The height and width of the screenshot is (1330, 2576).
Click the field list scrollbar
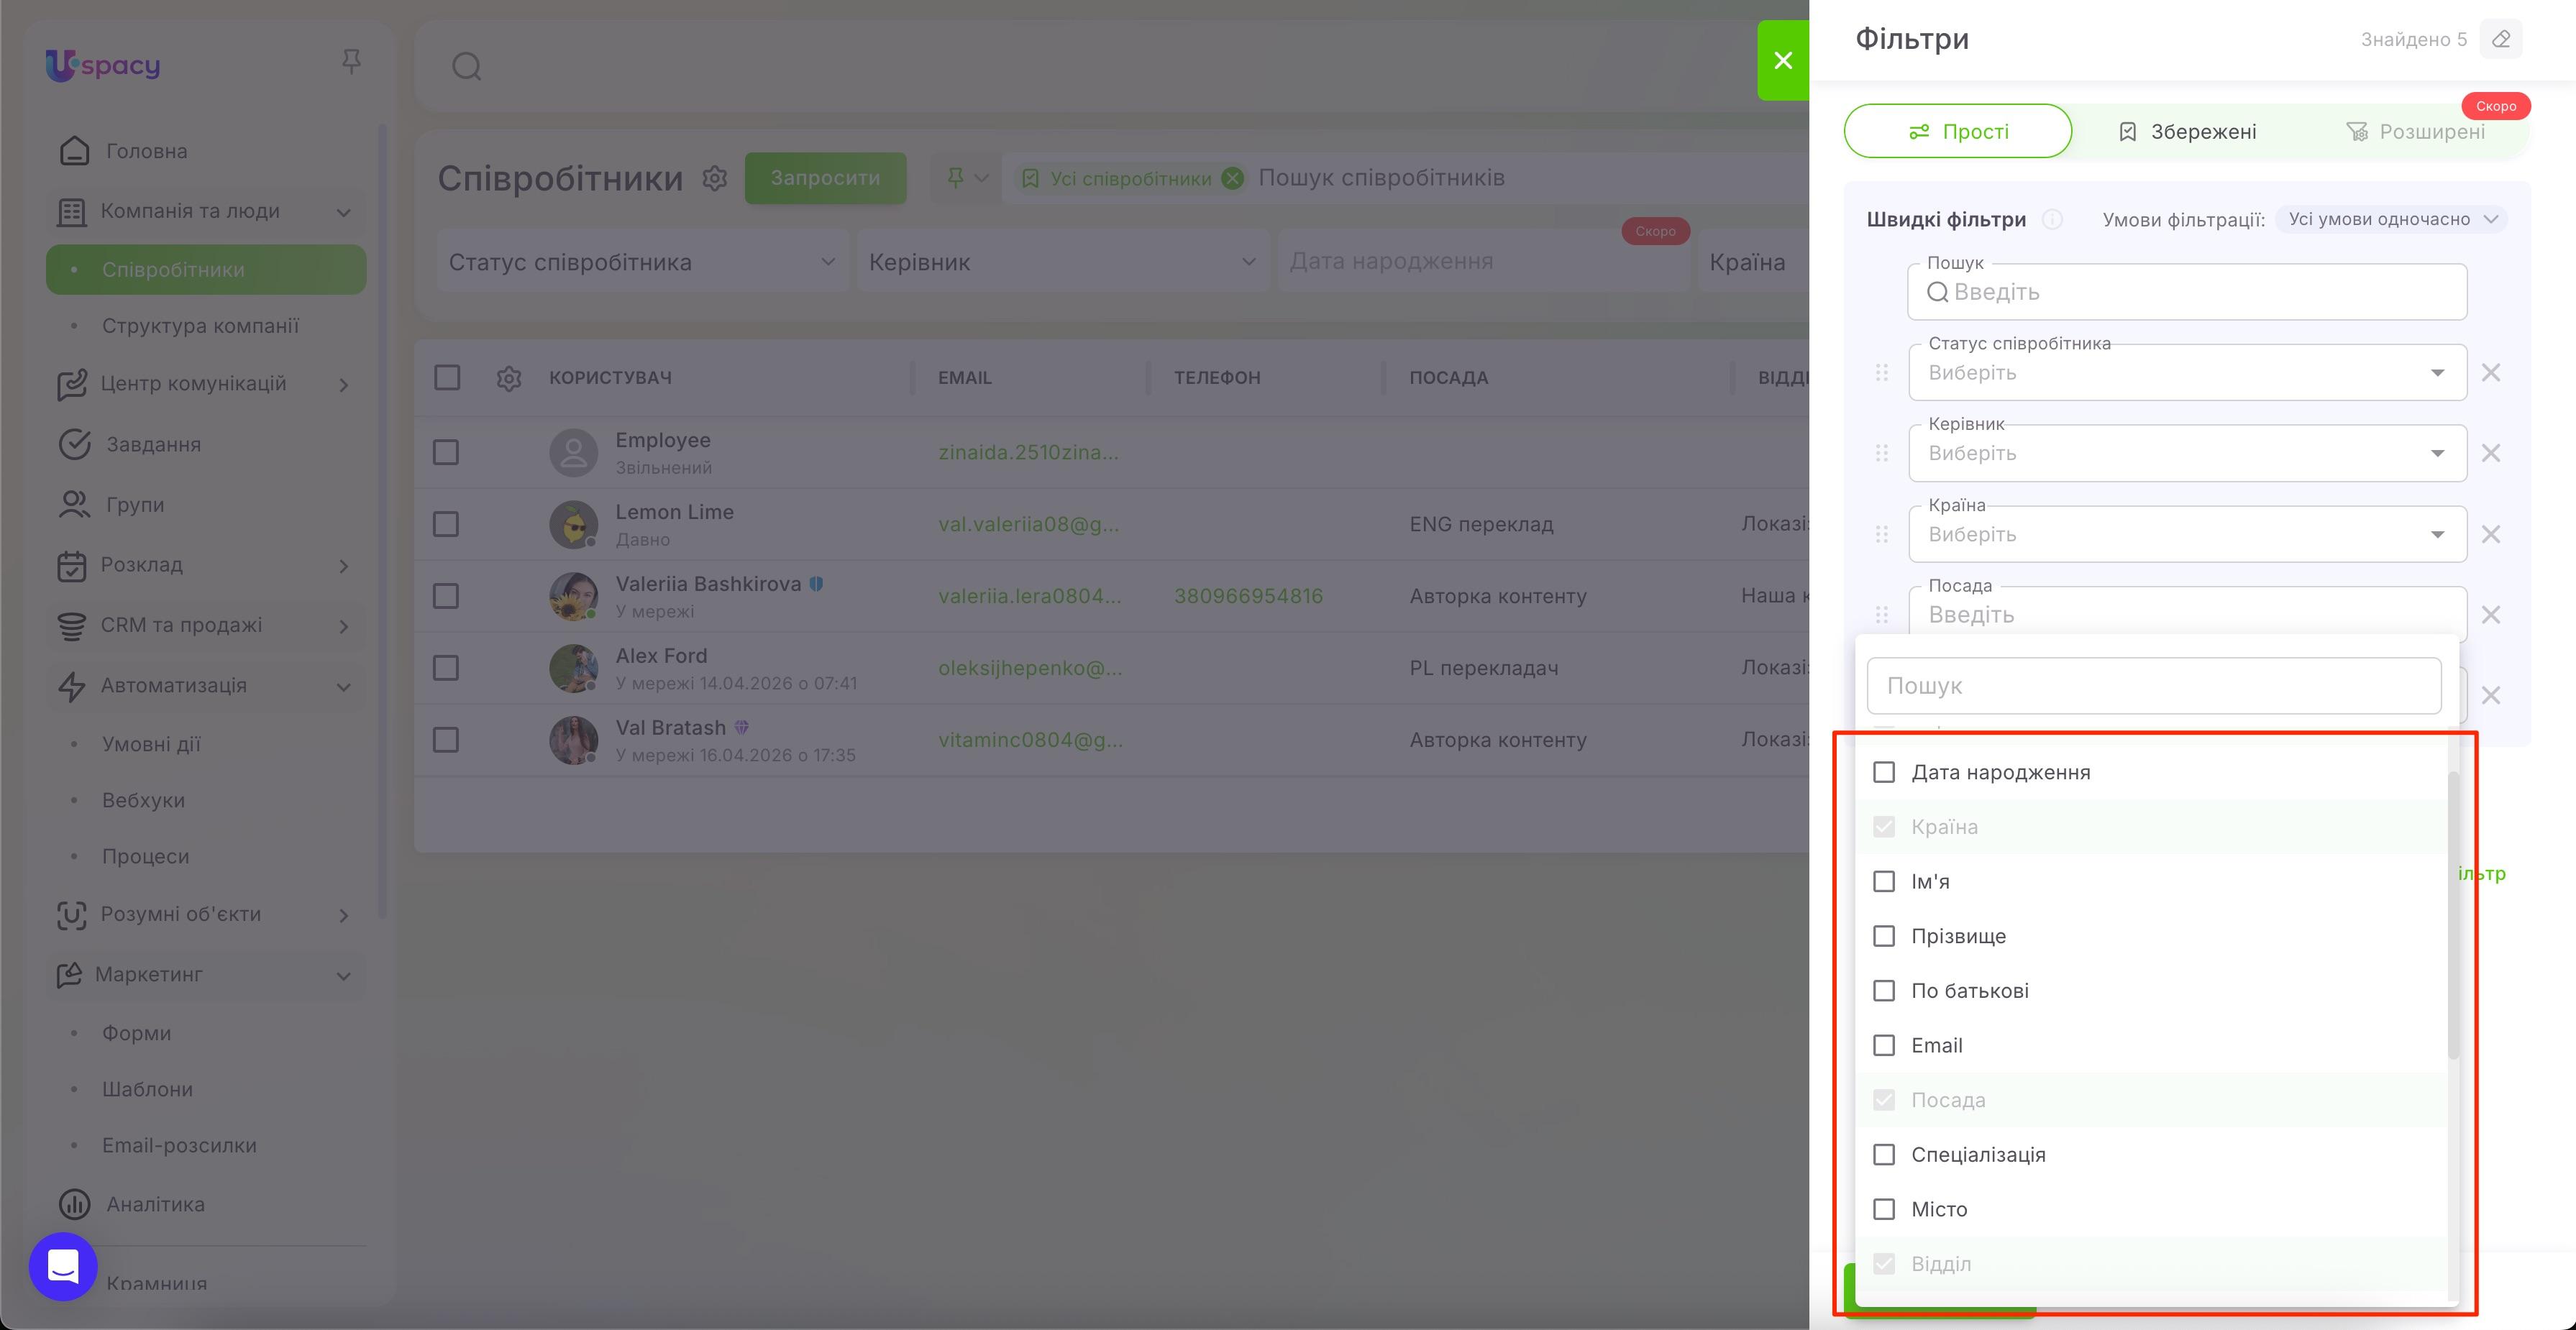(2453, 915)
